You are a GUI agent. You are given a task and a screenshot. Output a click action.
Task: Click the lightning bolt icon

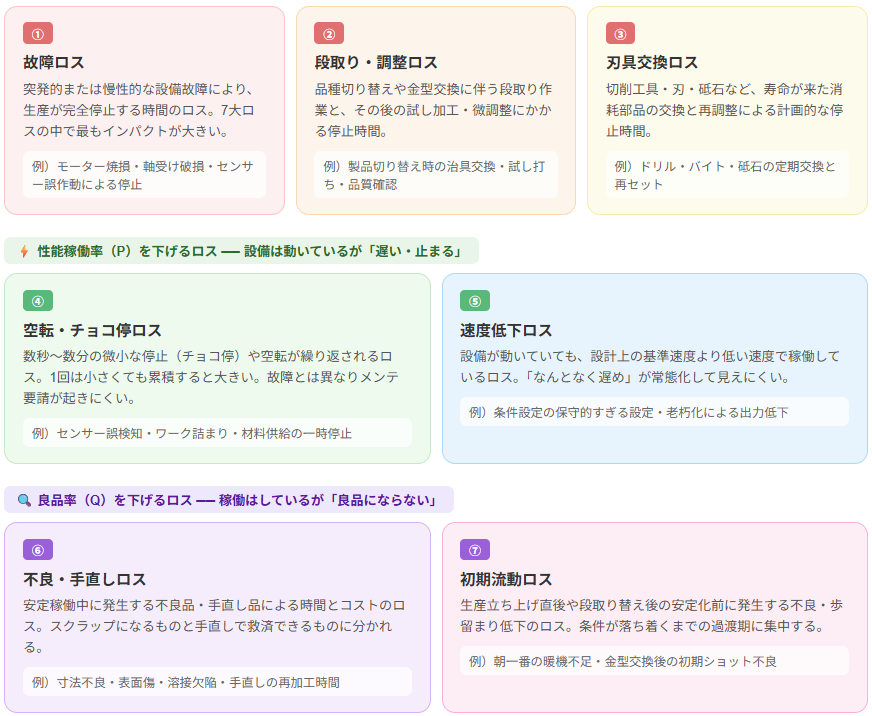tap(24, 250)
